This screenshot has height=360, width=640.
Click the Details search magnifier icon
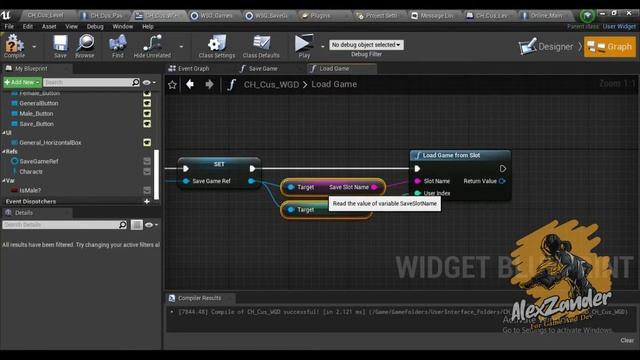[x=122, y=225]
